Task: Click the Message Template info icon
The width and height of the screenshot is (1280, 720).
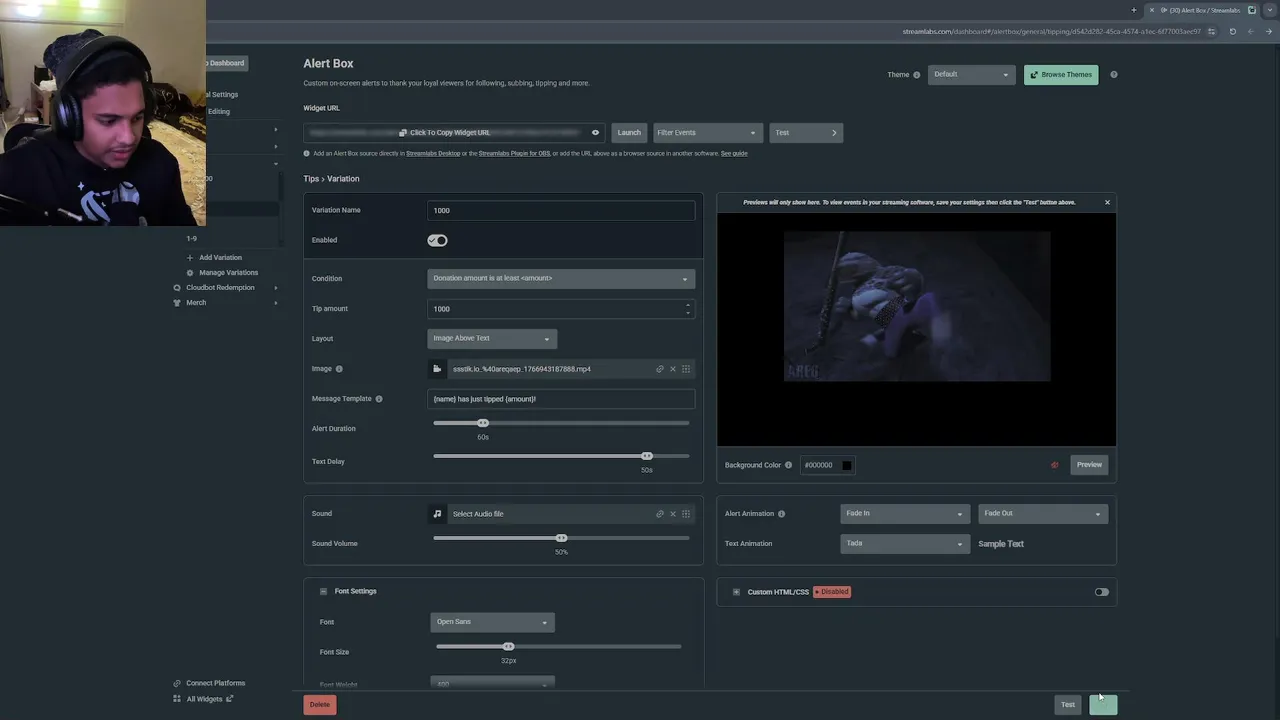Action: tap(379, 399)
